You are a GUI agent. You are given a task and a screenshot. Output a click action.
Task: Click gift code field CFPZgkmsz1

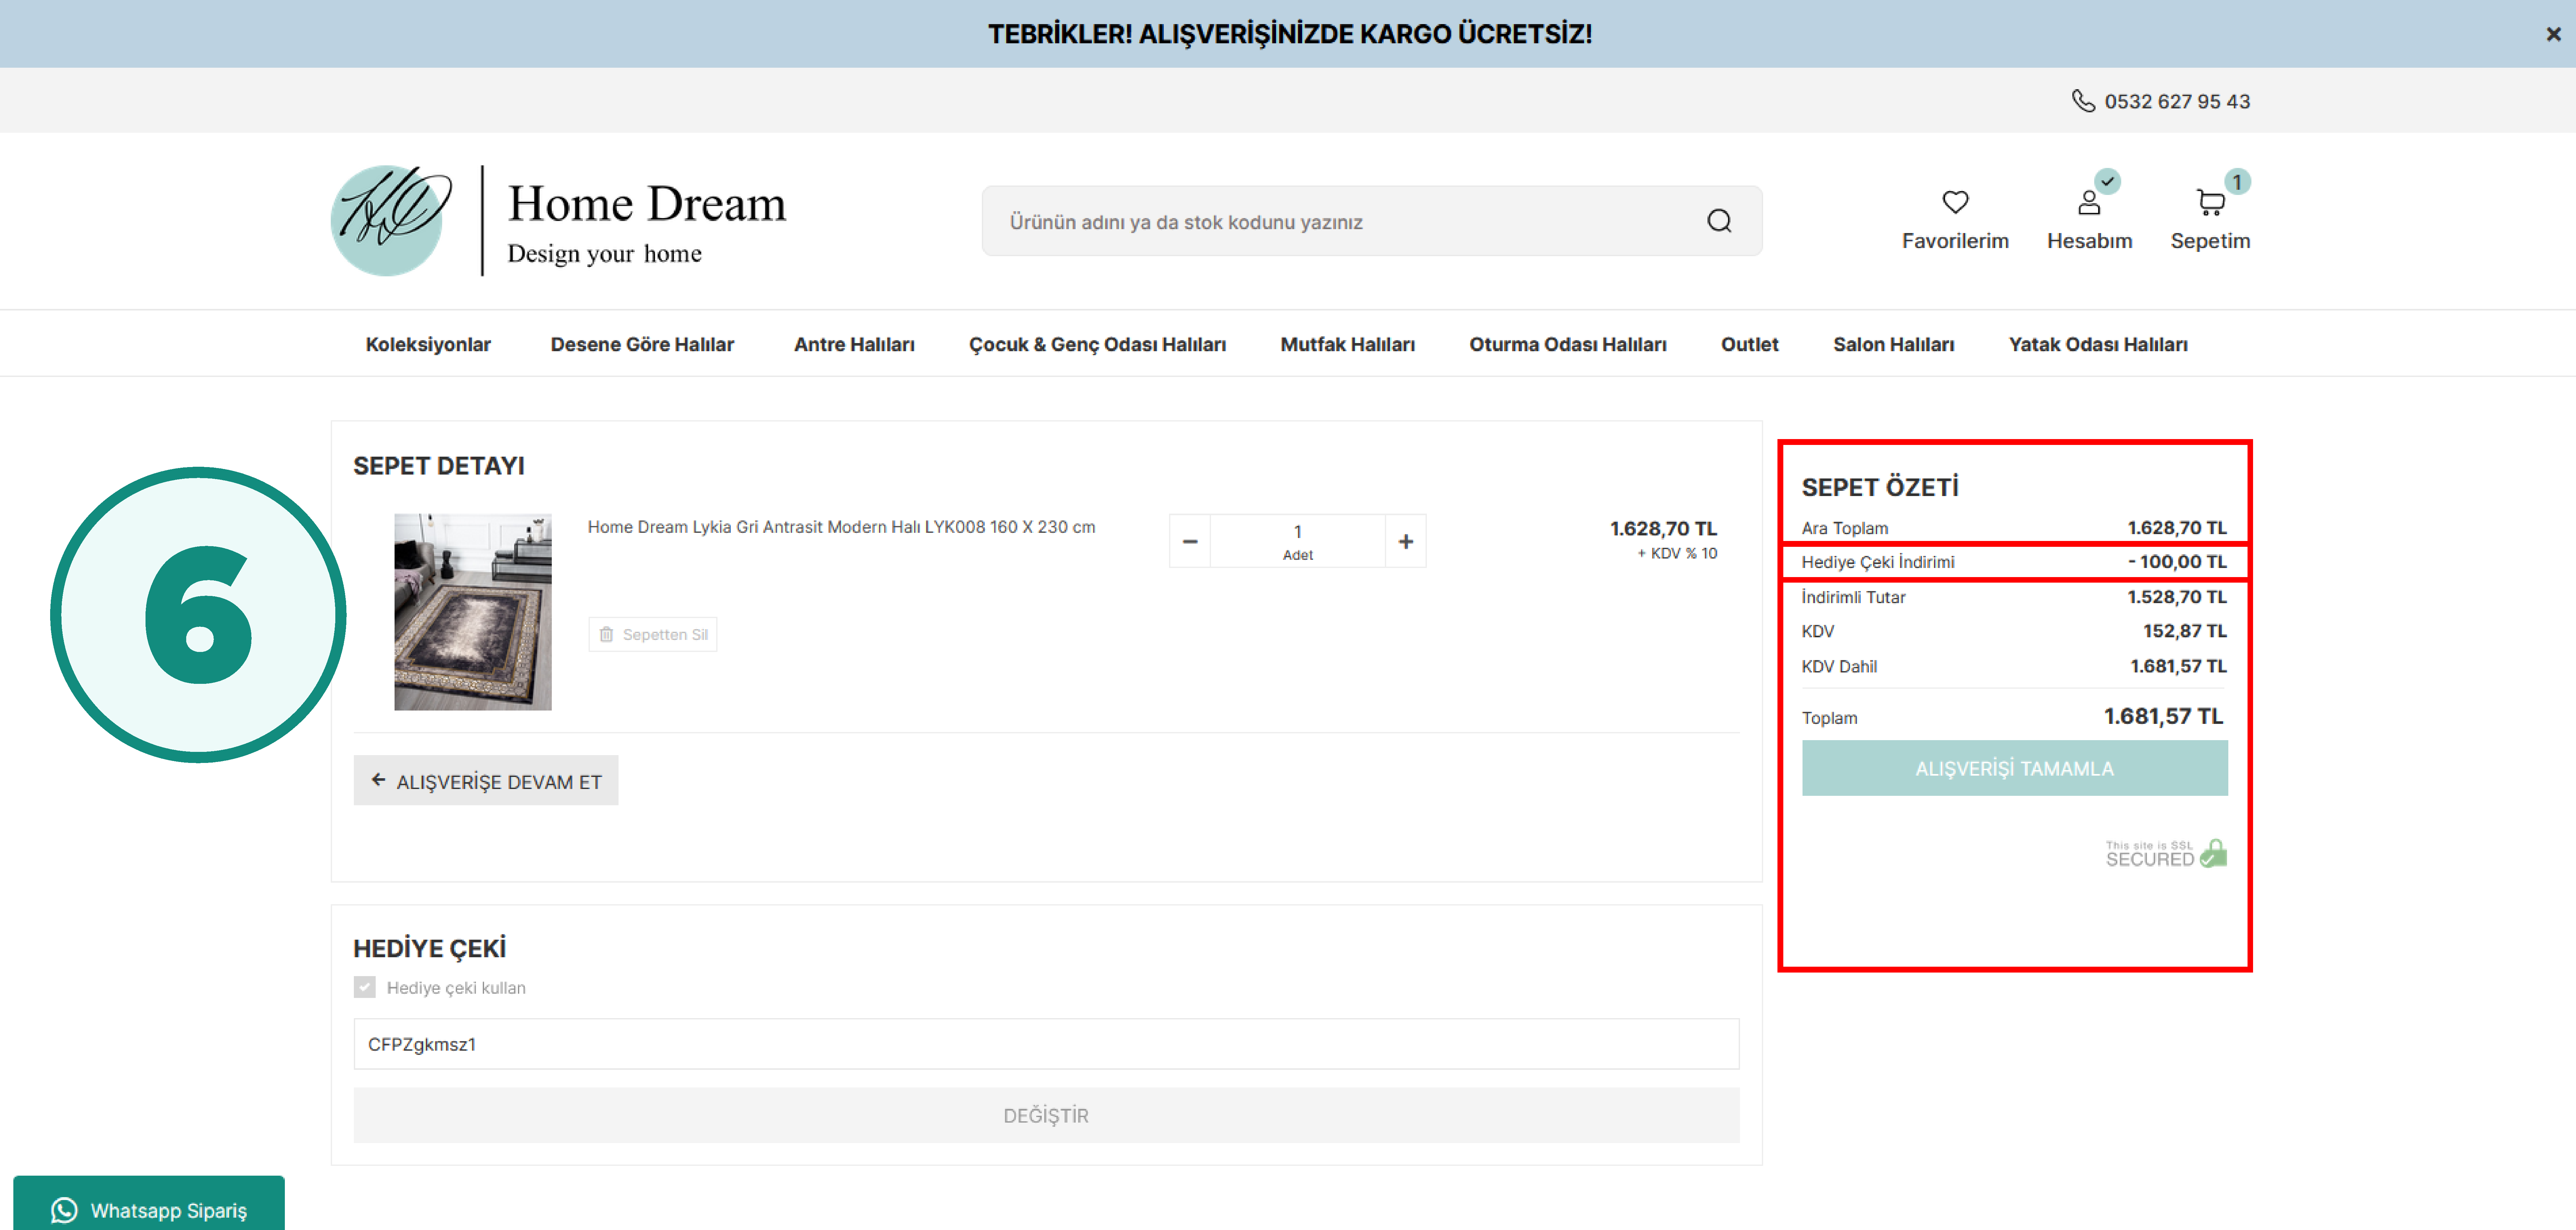(1046, 1044)
